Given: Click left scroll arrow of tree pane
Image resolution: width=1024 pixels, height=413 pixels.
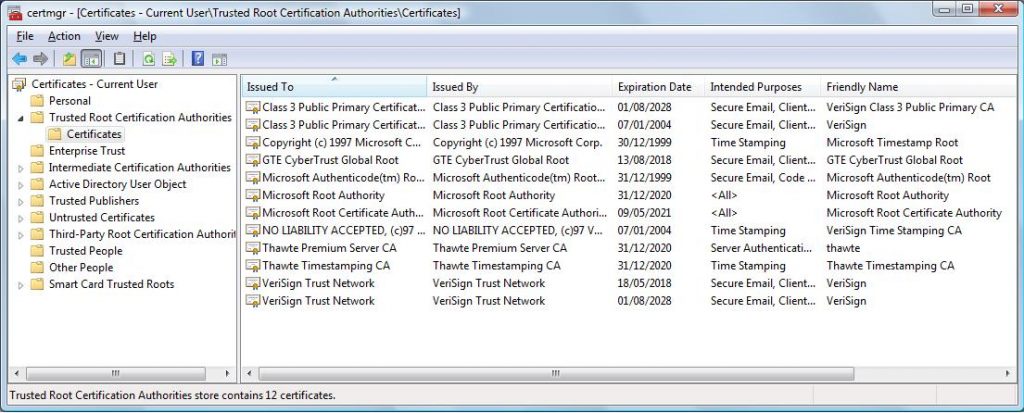Looking at the screenshot, I should (x=16, y=374).
